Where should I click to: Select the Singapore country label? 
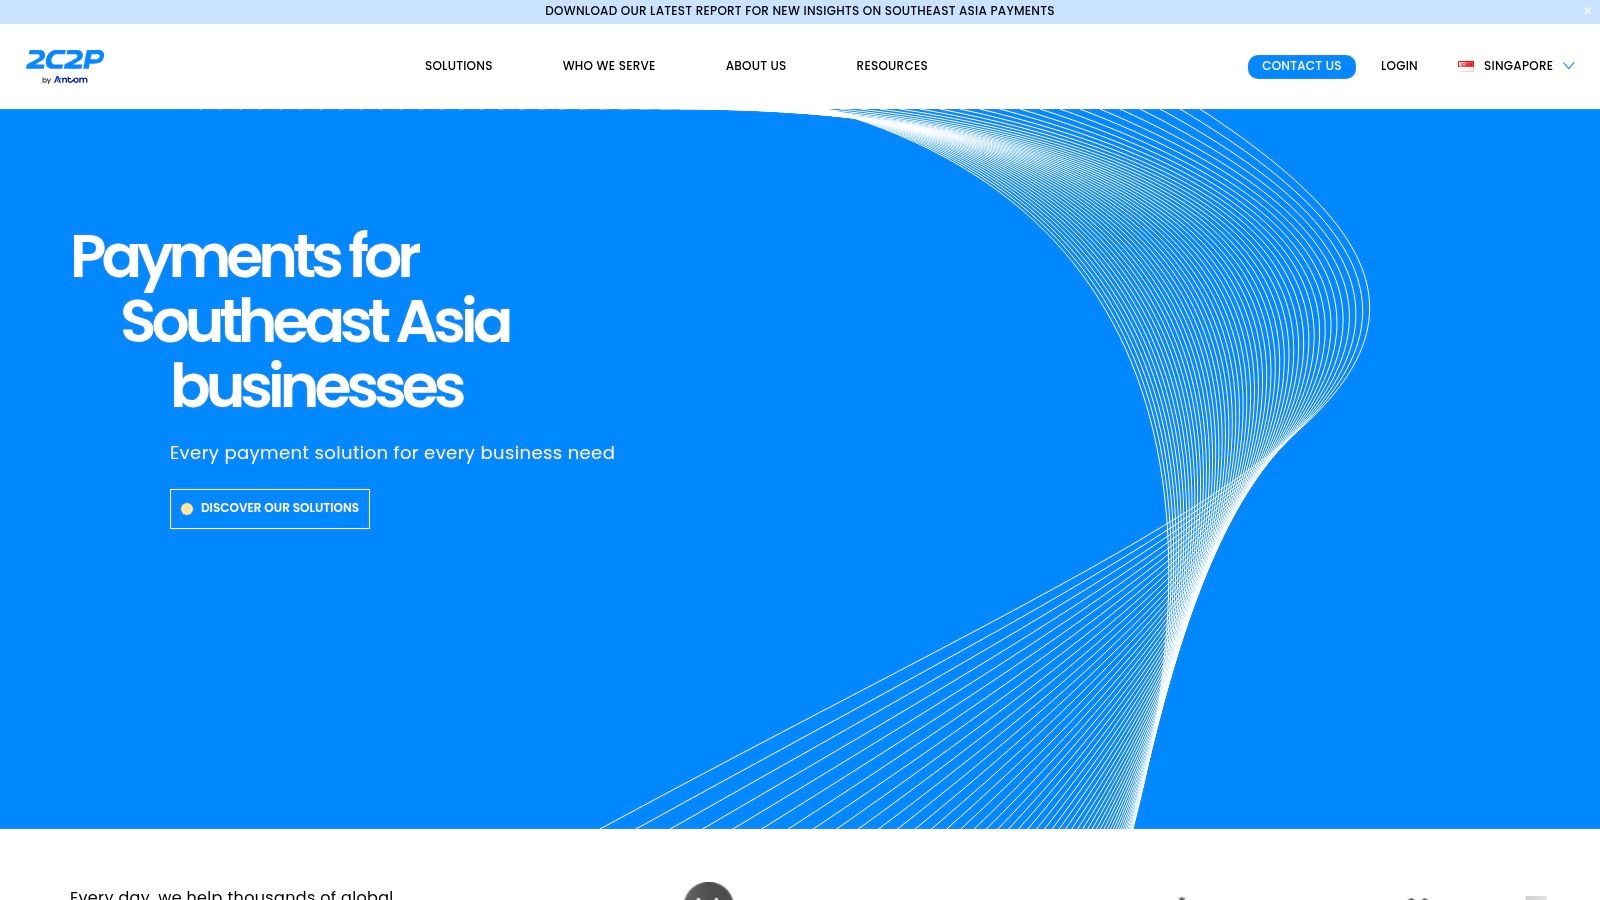1518,66
